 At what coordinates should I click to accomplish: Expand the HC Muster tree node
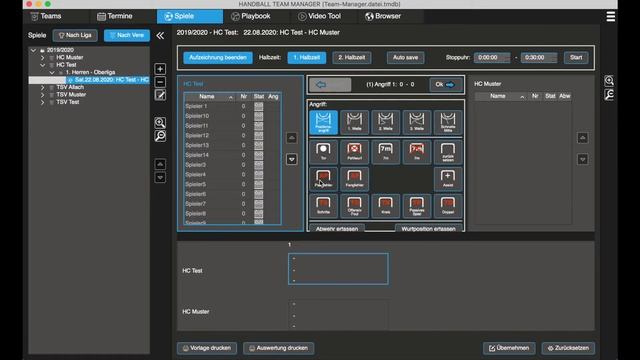point(42,58)
